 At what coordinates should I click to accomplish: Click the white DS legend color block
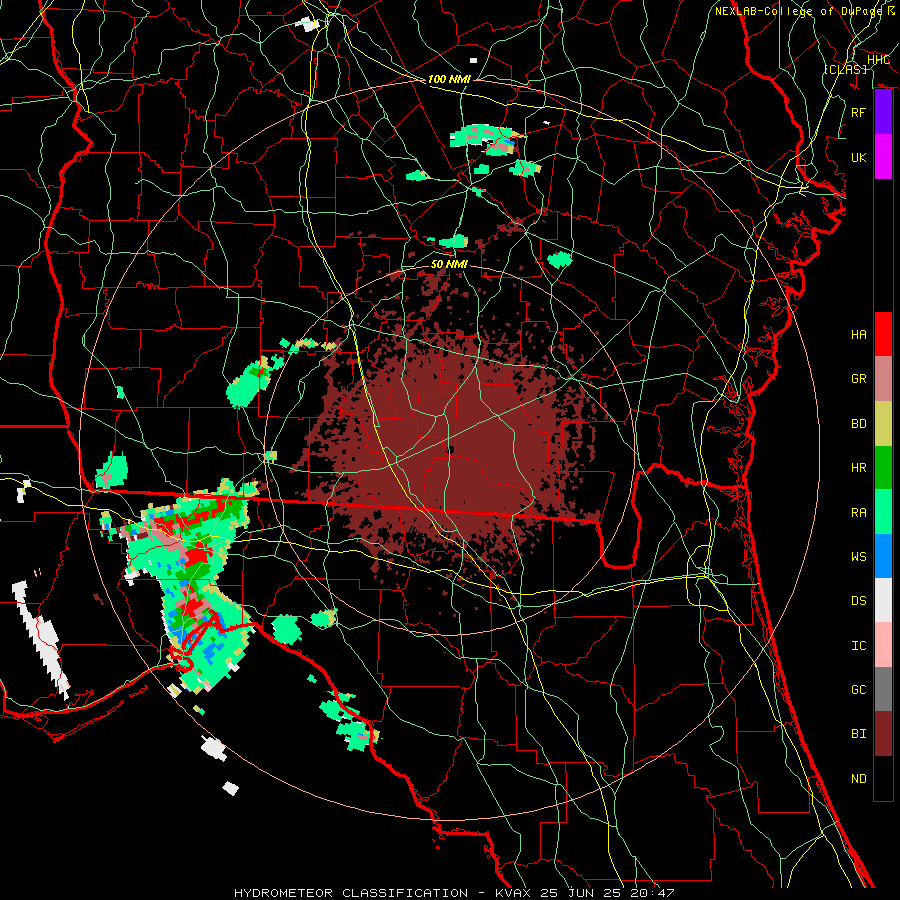(883, 600)
